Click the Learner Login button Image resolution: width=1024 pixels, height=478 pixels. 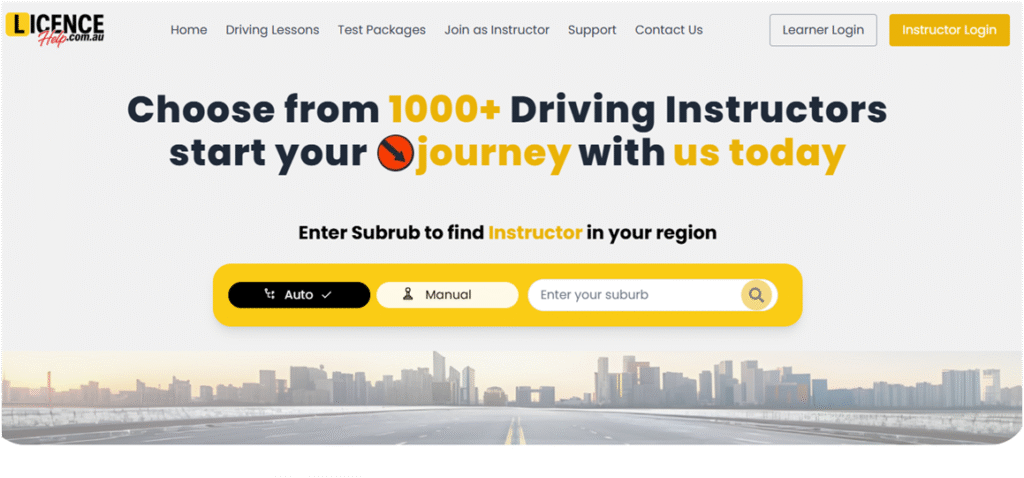tap(823, 30)
